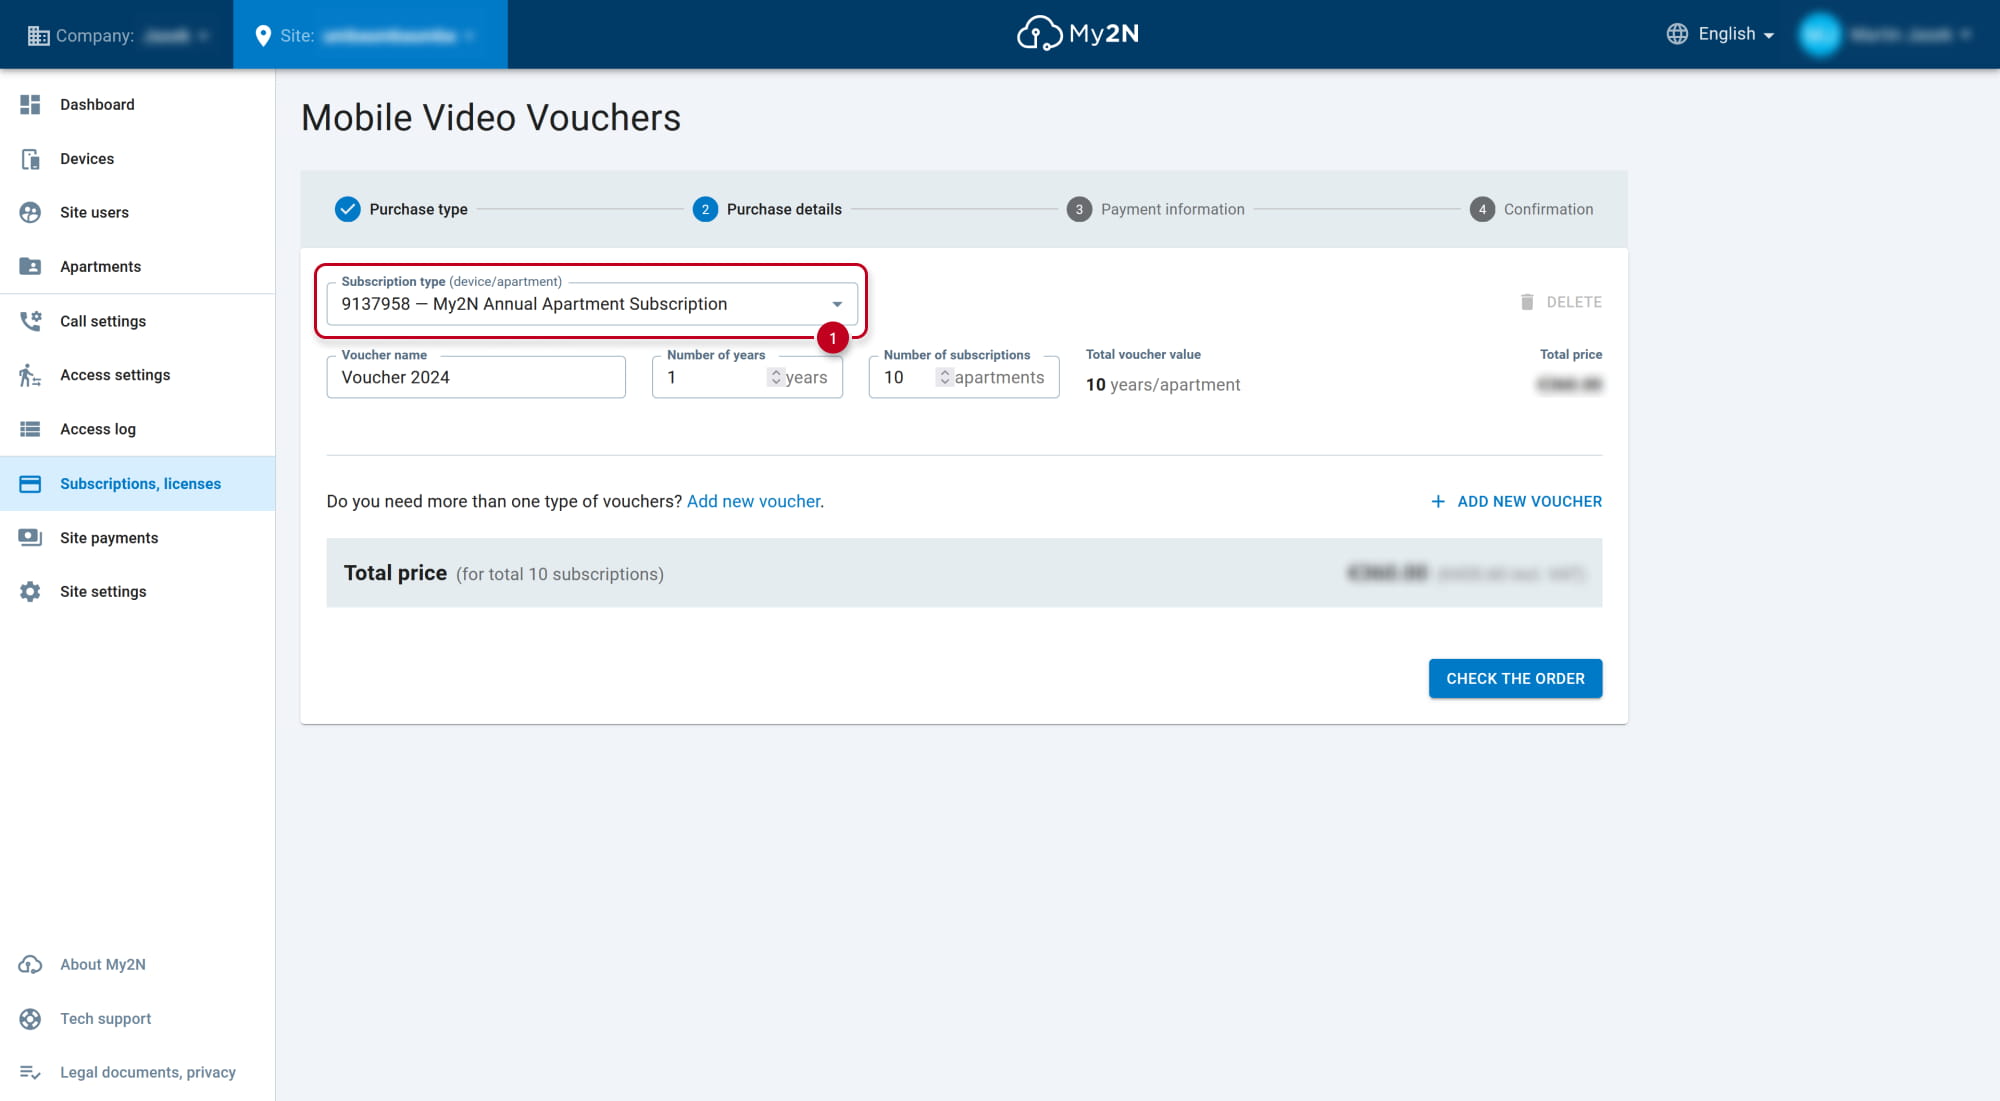Click the trash icon next to DELETE

click(x=1527, y=302)
